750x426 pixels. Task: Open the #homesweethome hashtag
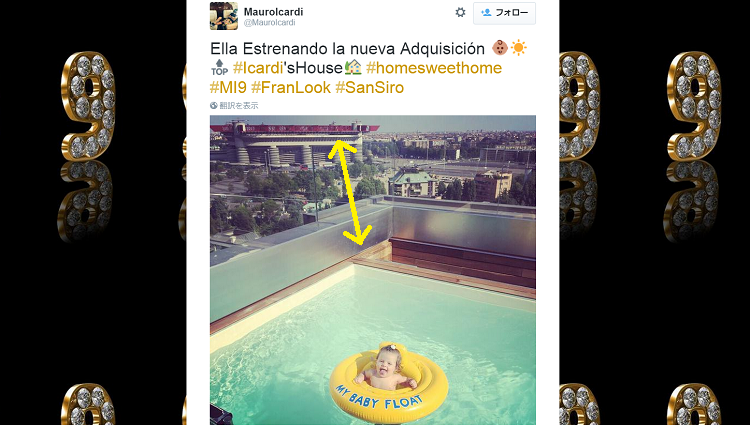[x=434, y=68]
